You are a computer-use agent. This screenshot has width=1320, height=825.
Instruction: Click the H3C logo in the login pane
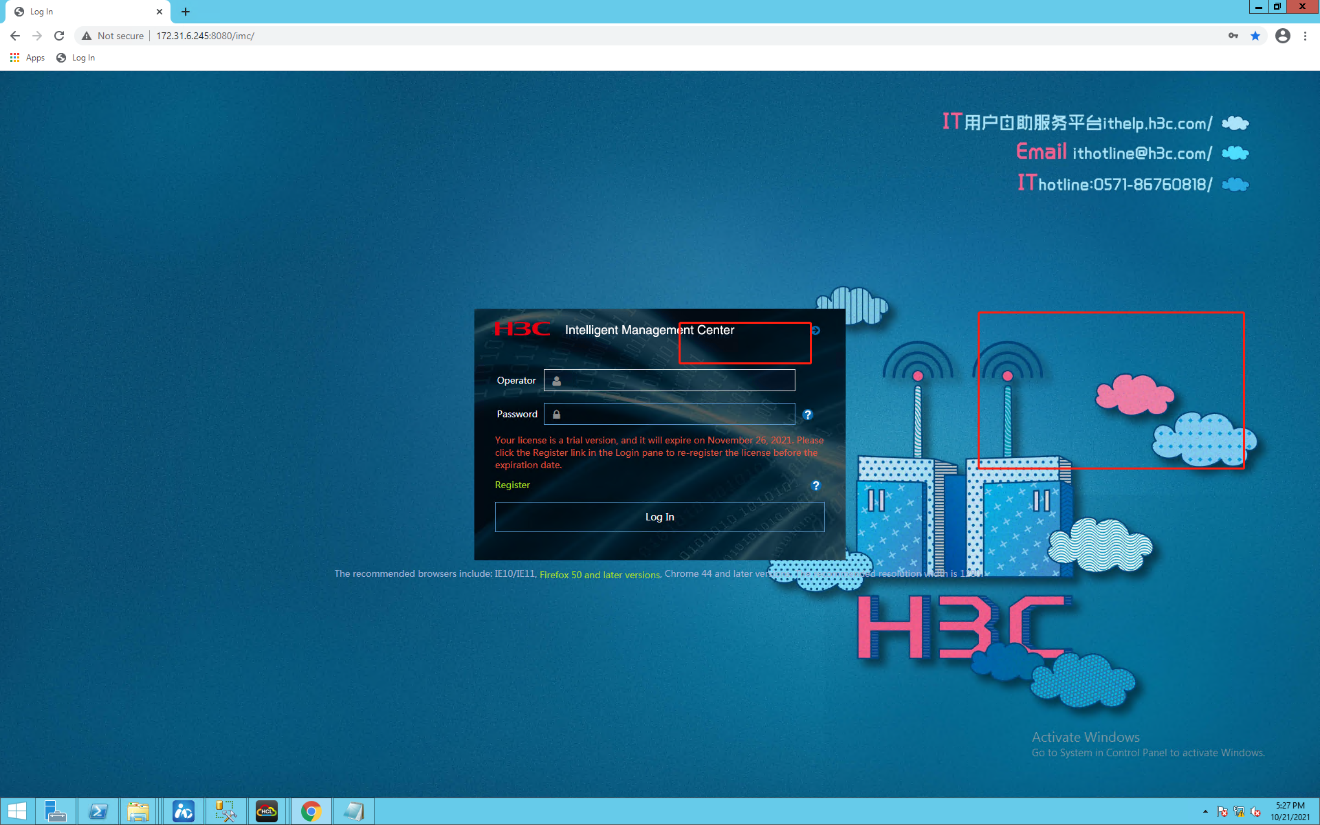click(x=522, y=329)
